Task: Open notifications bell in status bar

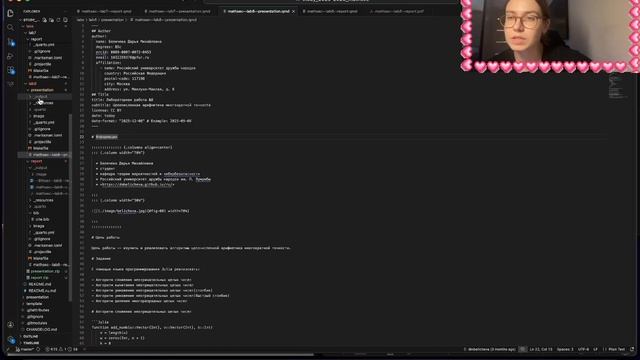Action: pos(632,349)
